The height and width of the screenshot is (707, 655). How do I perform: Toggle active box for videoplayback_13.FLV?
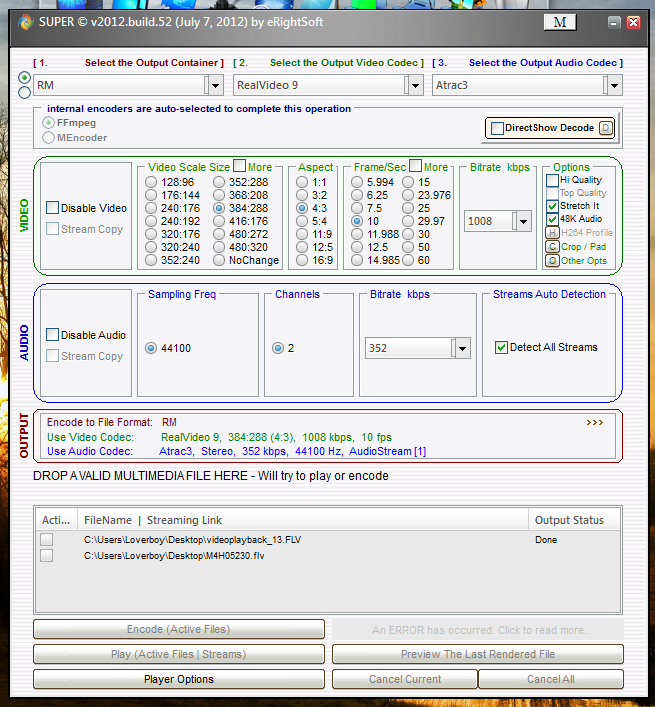[x=46, y=540]
